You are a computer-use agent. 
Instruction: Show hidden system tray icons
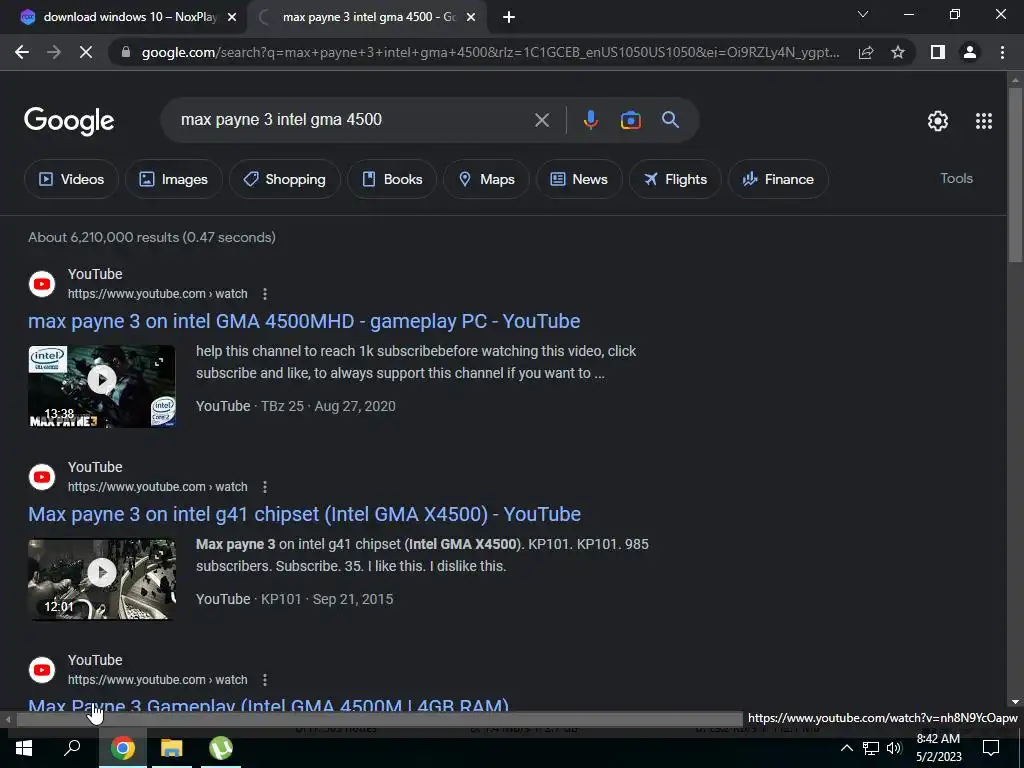click(x=846, y=748)
